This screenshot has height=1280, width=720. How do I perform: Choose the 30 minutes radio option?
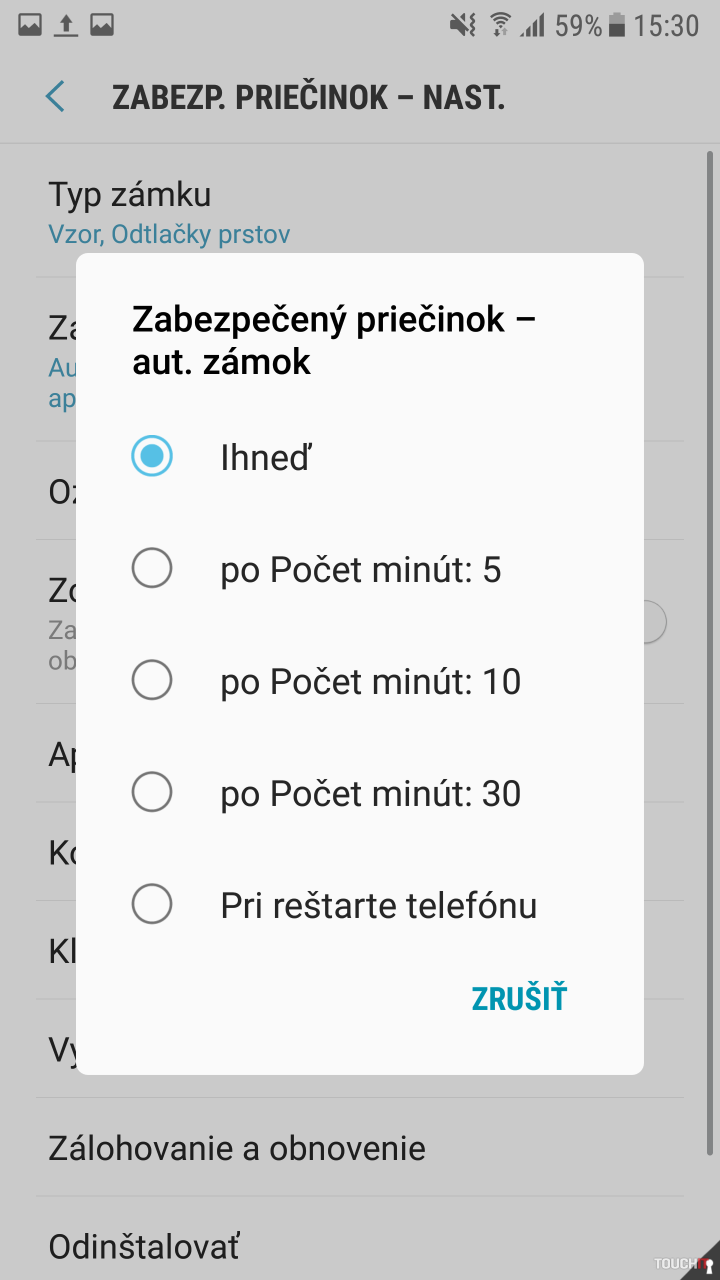[152, 793]
